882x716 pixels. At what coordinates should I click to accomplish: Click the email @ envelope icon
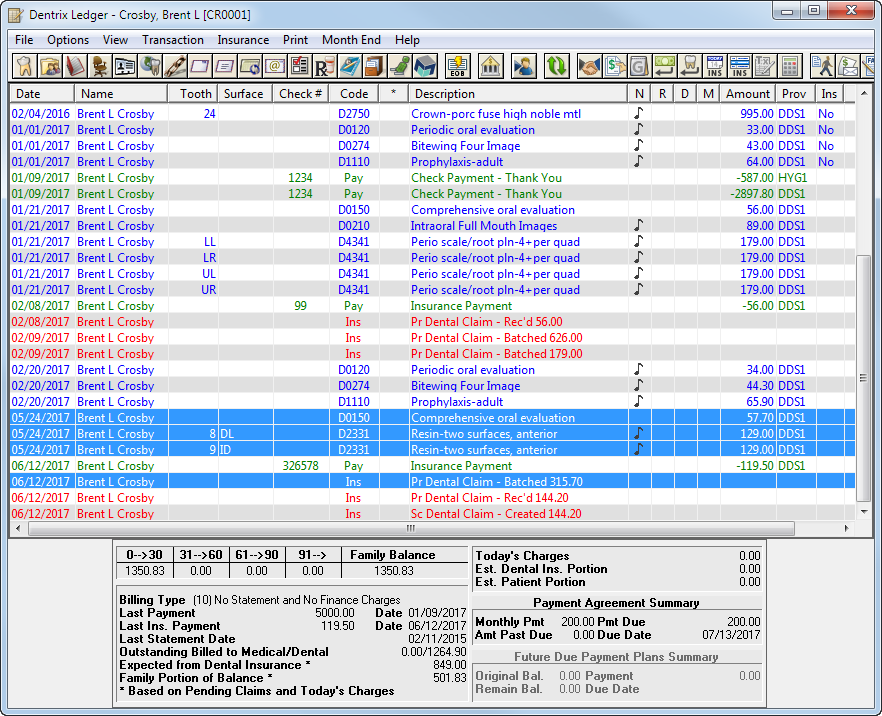pos(274,66)
